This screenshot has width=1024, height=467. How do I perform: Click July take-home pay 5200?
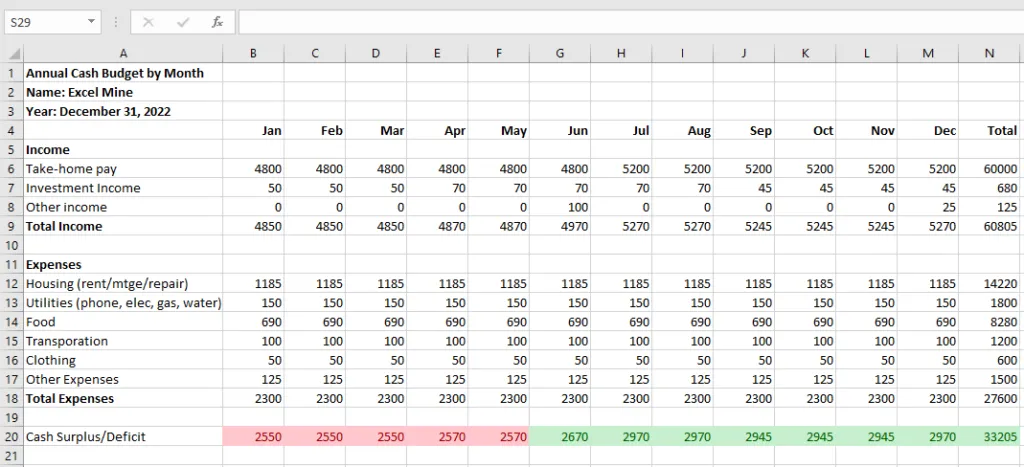click(621, 169)
